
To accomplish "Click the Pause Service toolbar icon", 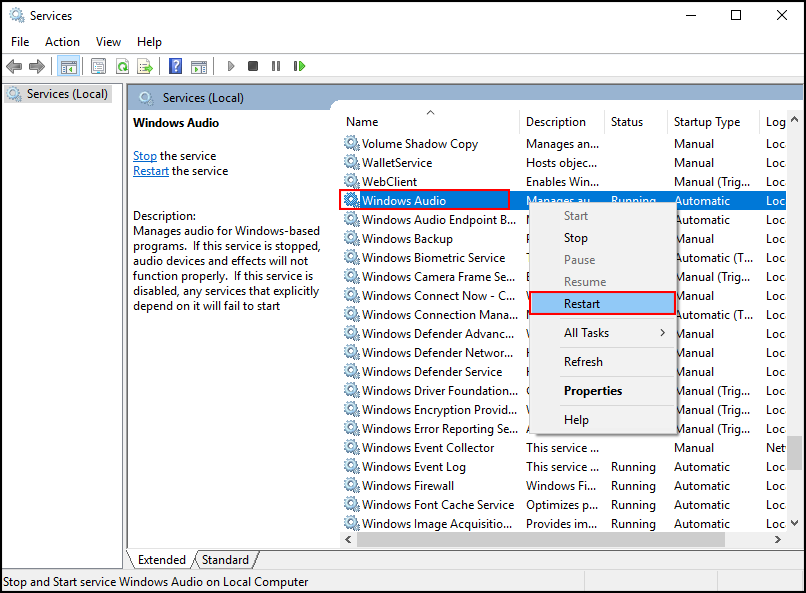I will (276, 66).
